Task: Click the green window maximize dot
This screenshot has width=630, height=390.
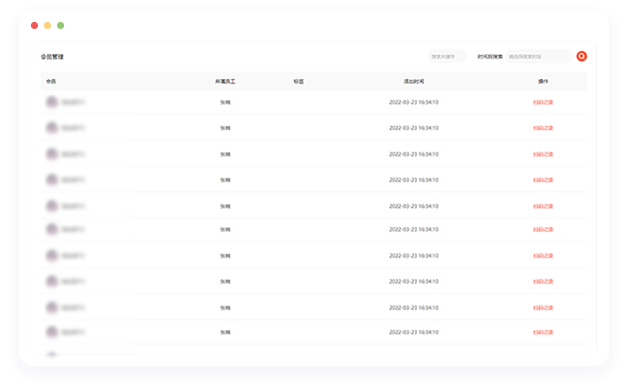Action: pos(60,25)
